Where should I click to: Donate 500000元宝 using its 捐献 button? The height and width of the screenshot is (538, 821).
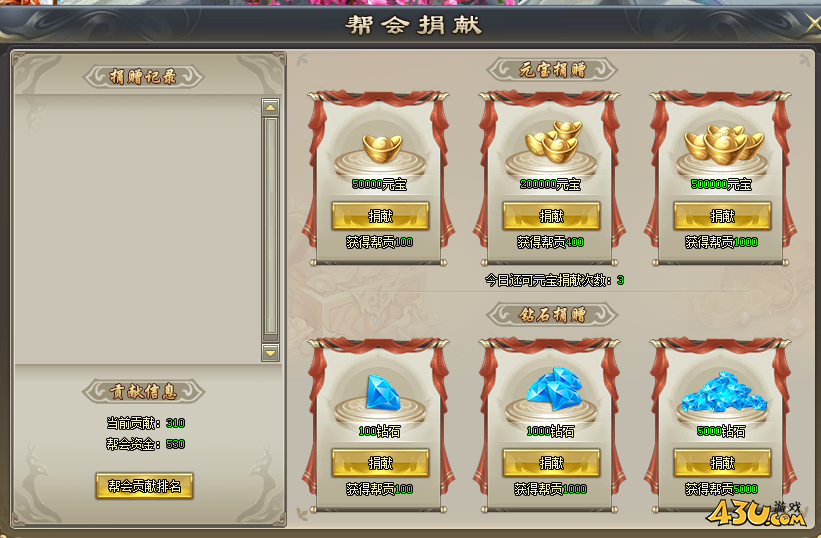723,216
